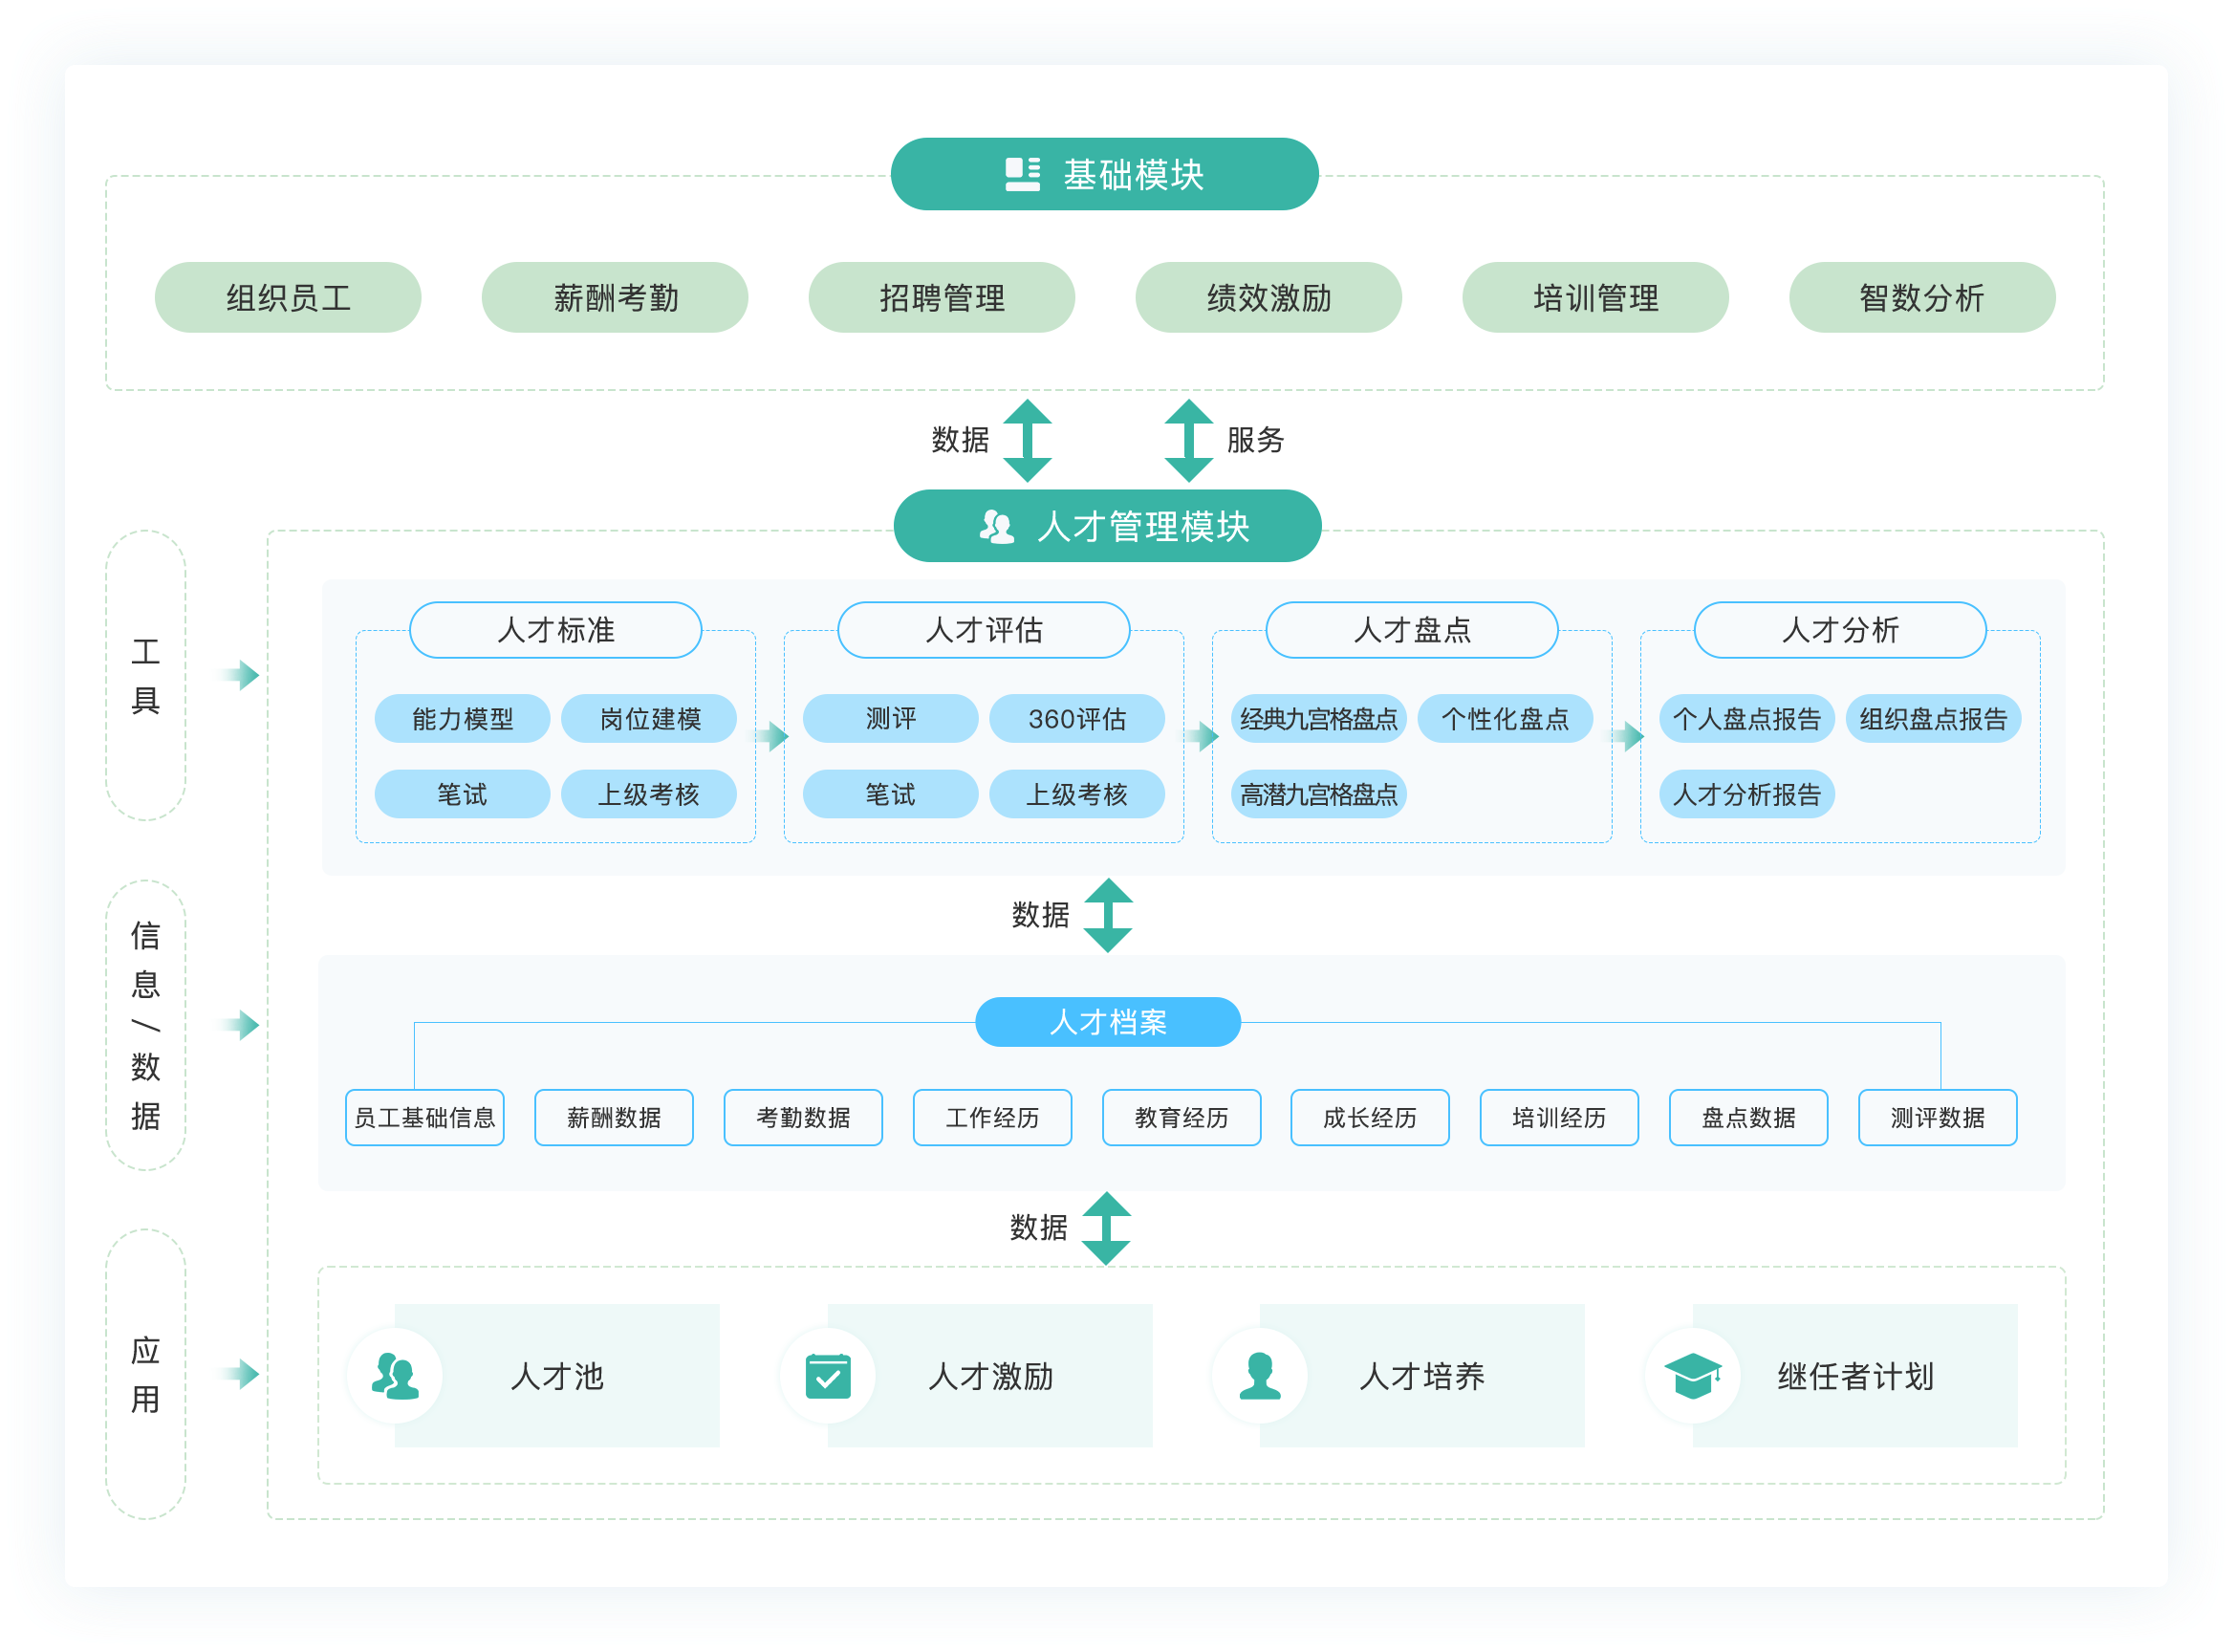Click the green 绩效激励 pill swatch
Screen dimensions: 2233x1652
point(1268,296)
